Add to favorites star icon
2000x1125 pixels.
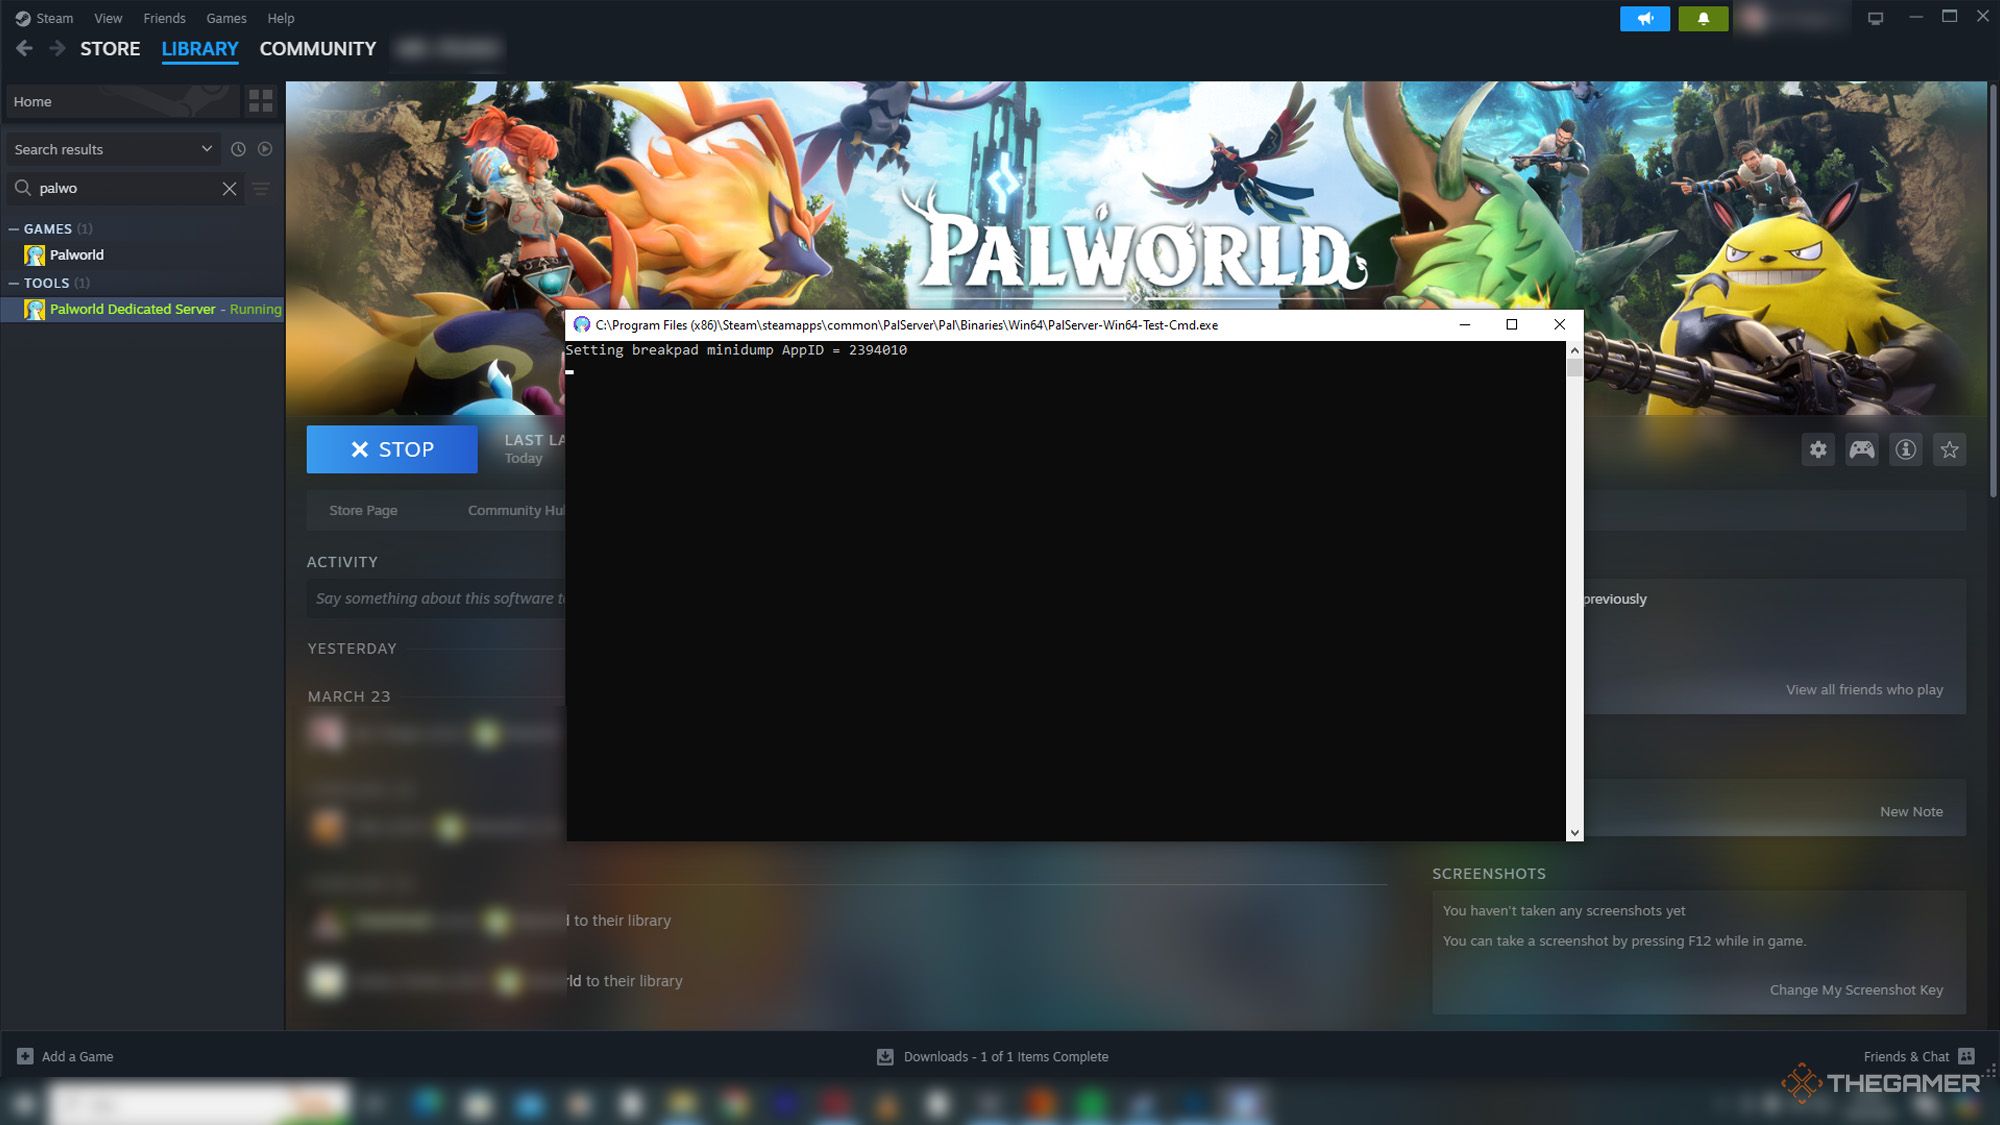[1950, 449]
